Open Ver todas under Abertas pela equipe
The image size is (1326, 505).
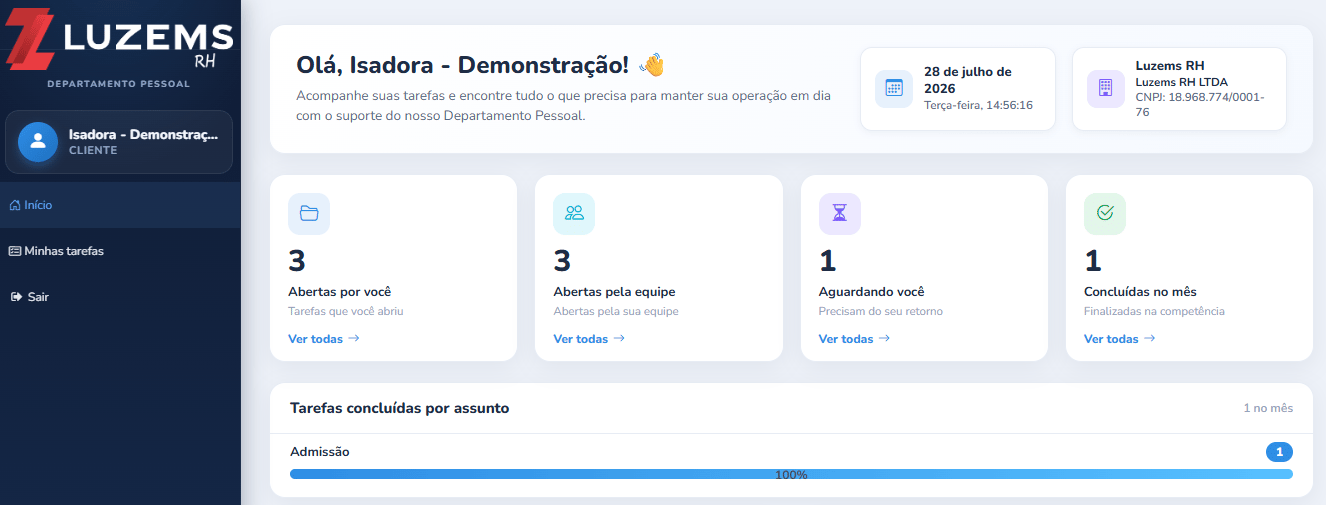[x=589, y=339]
